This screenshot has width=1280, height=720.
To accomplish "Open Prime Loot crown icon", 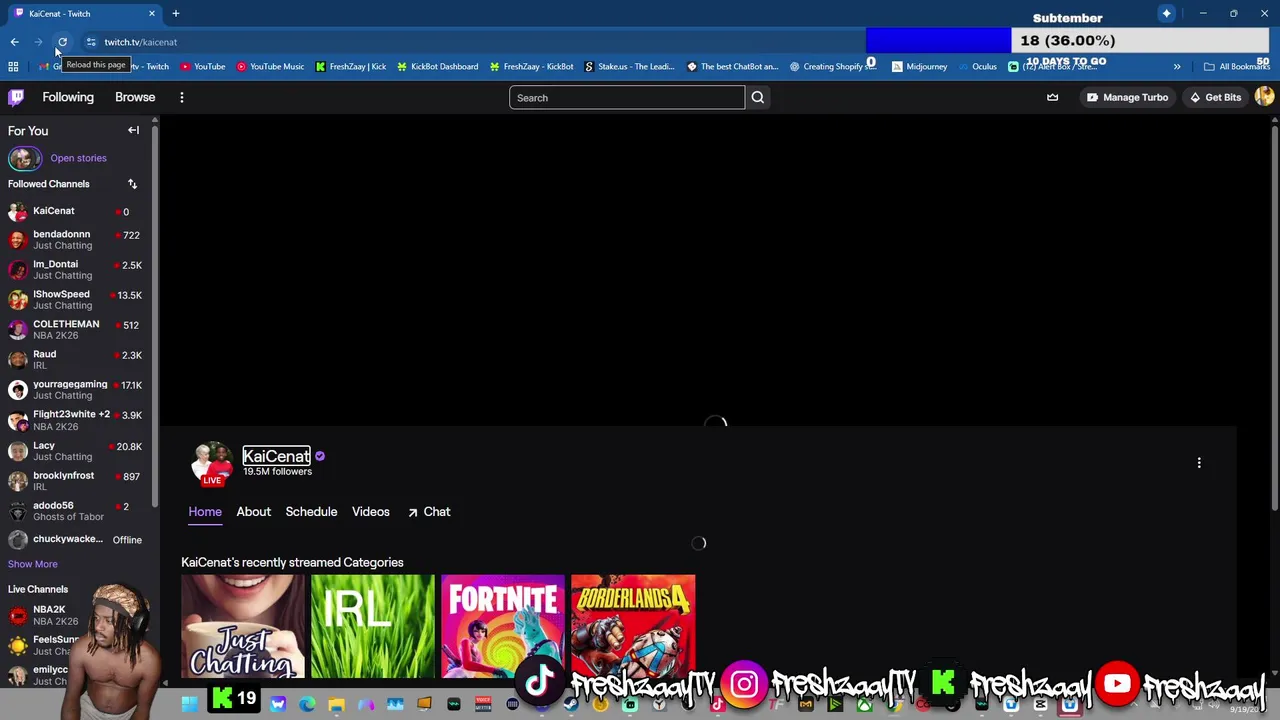I will tap(1052, 97).
